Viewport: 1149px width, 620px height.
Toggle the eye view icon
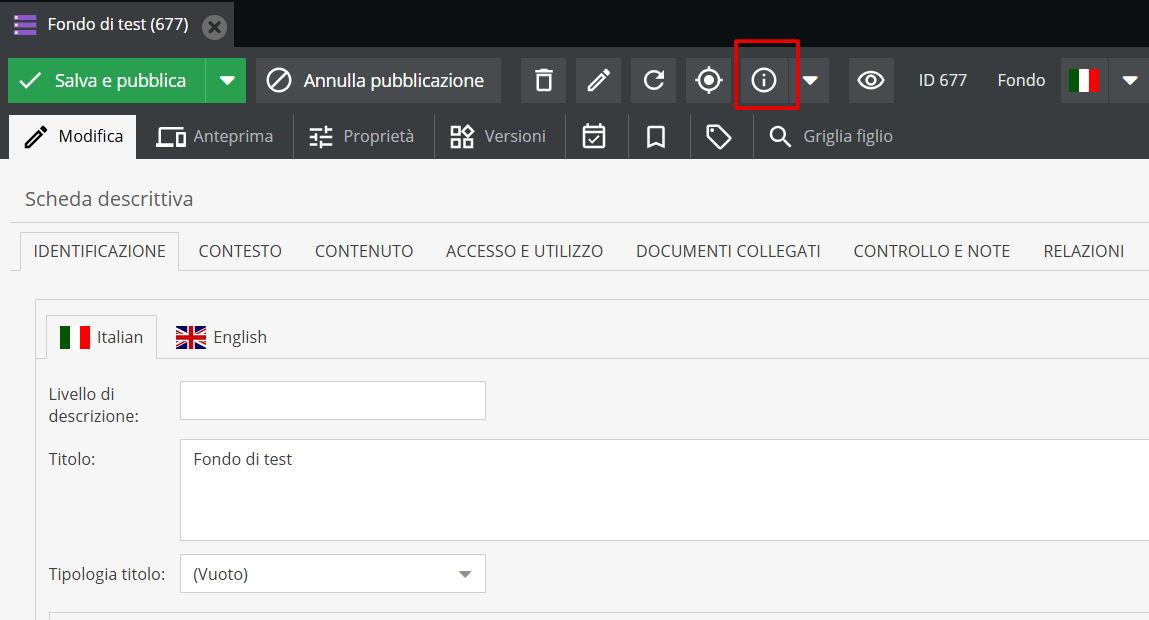pos(871,81)
